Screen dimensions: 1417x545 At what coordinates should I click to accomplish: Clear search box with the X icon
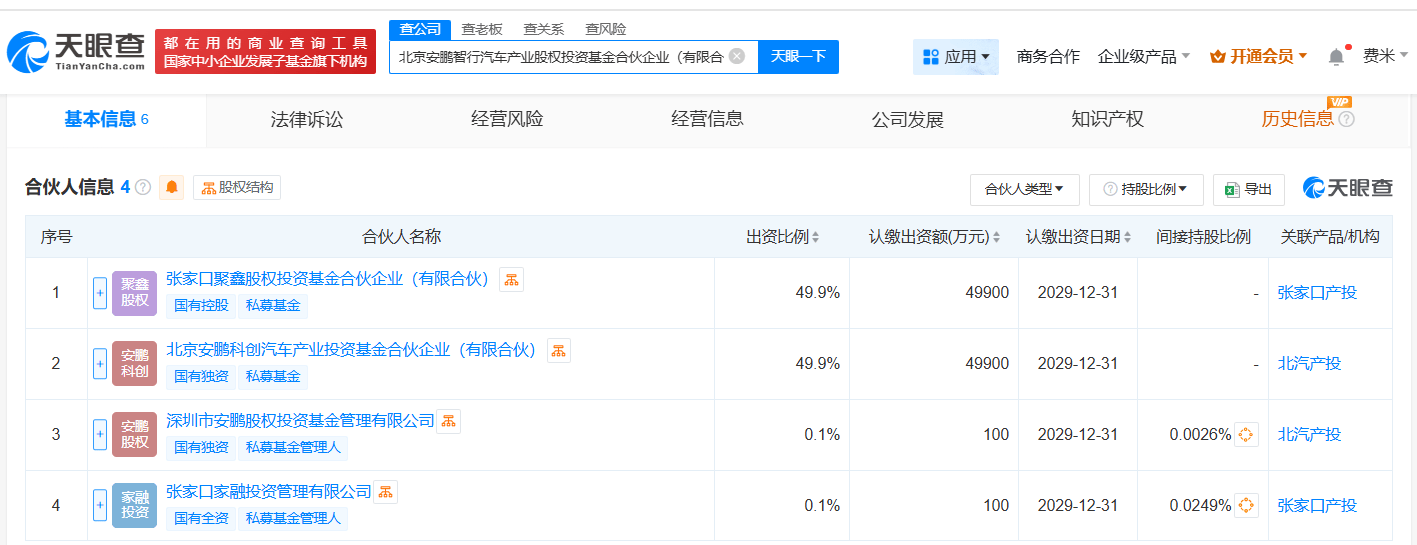click(x=737, y=56)
